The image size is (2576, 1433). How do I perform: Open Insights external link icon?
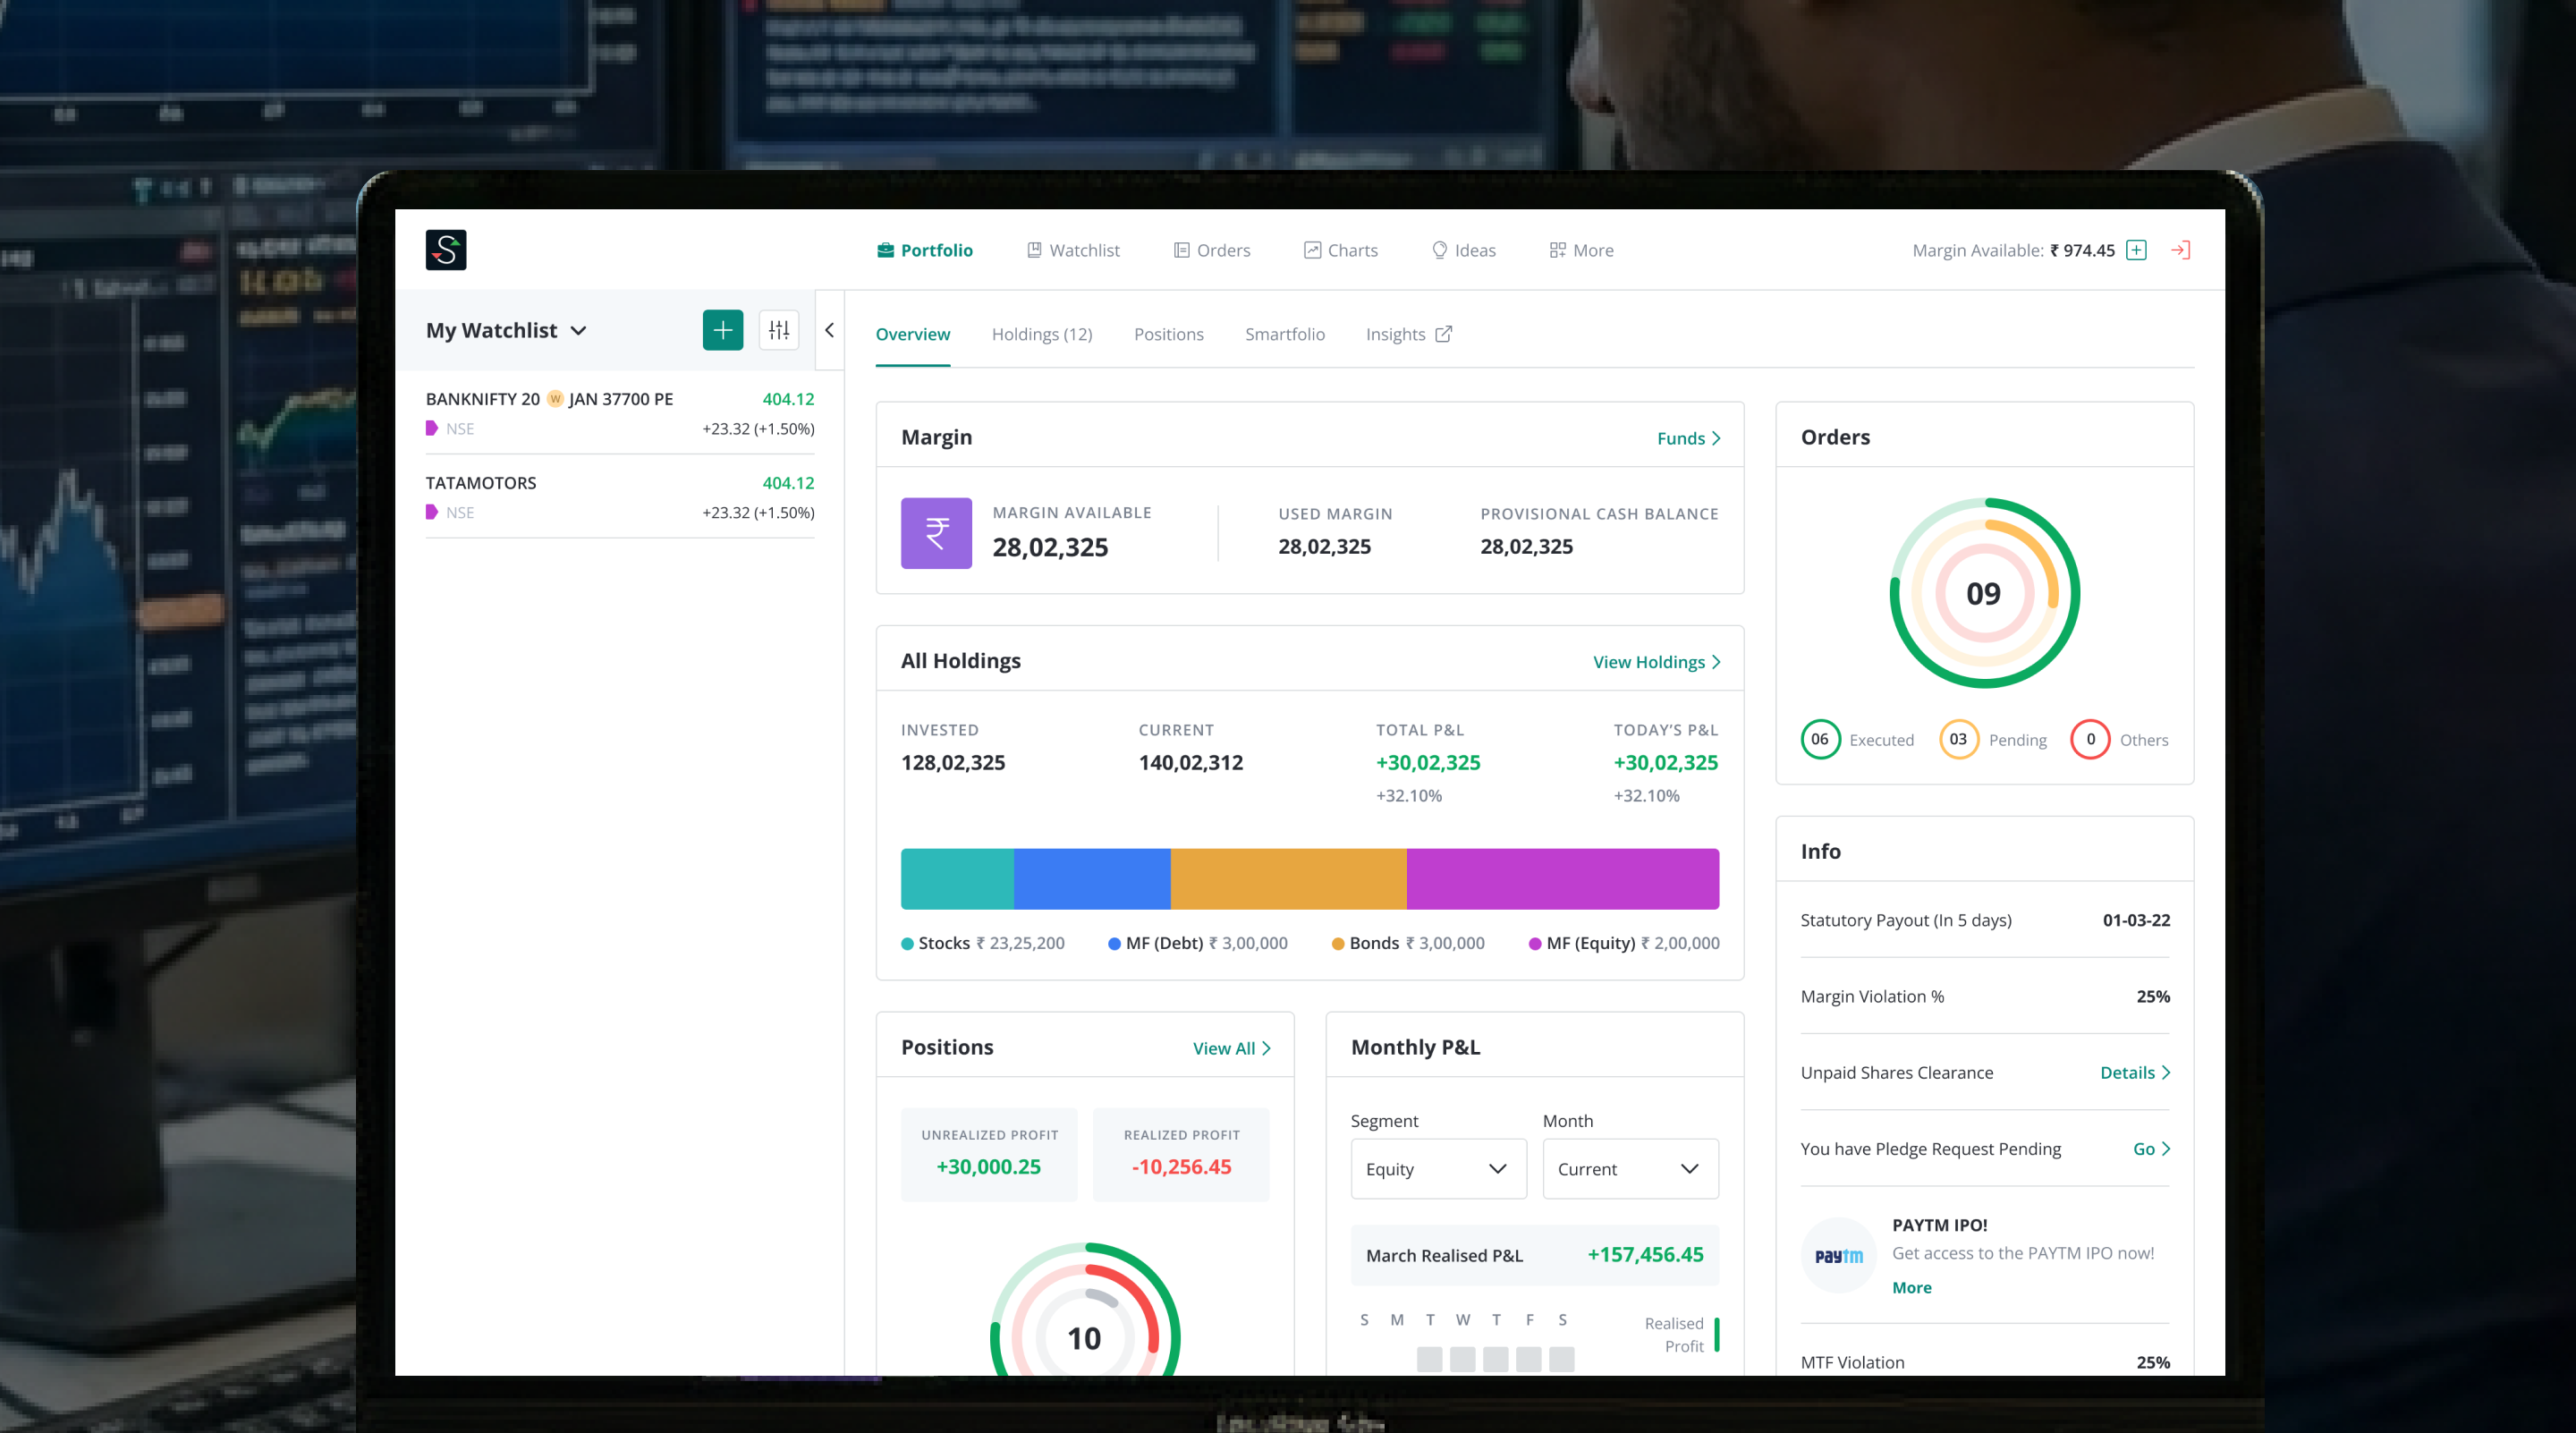click(x=1443, y=334)
